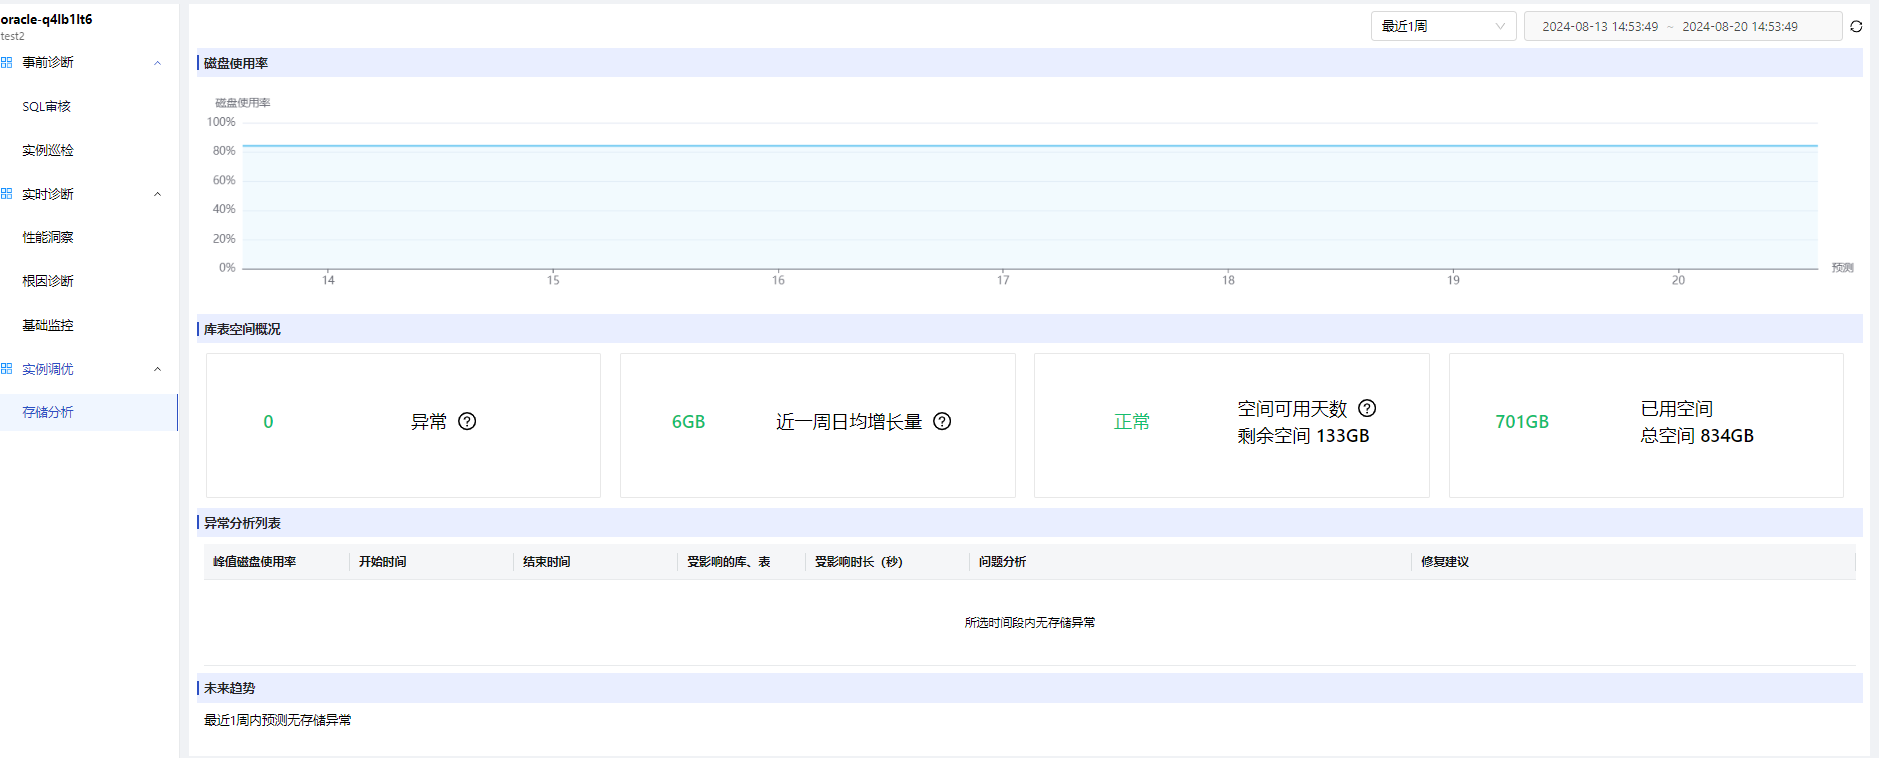Click the 17 date label on the chart axis
This screenshot has width=1879, height=758.
1003,280
